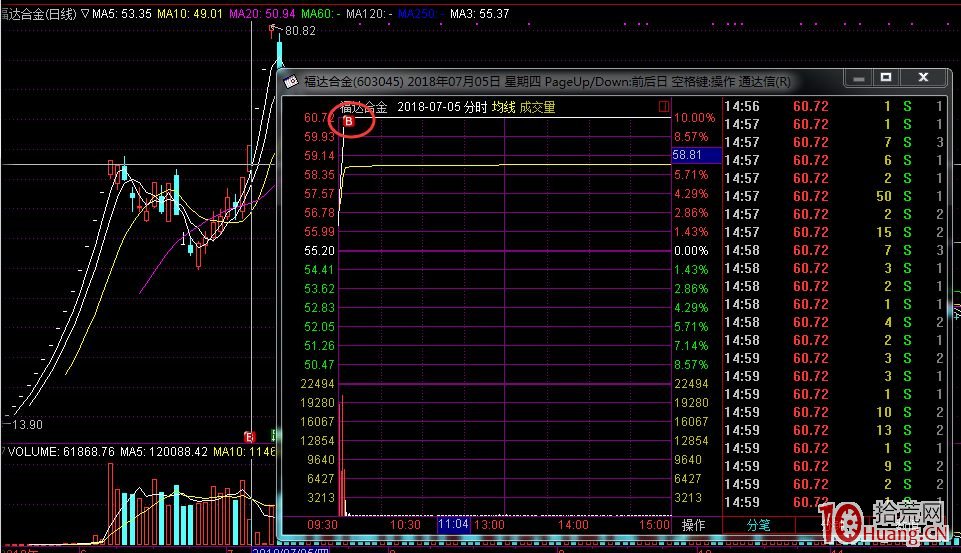
Task: Click the highlighted date label under daily chart
Action: click(x=291, y=550)
